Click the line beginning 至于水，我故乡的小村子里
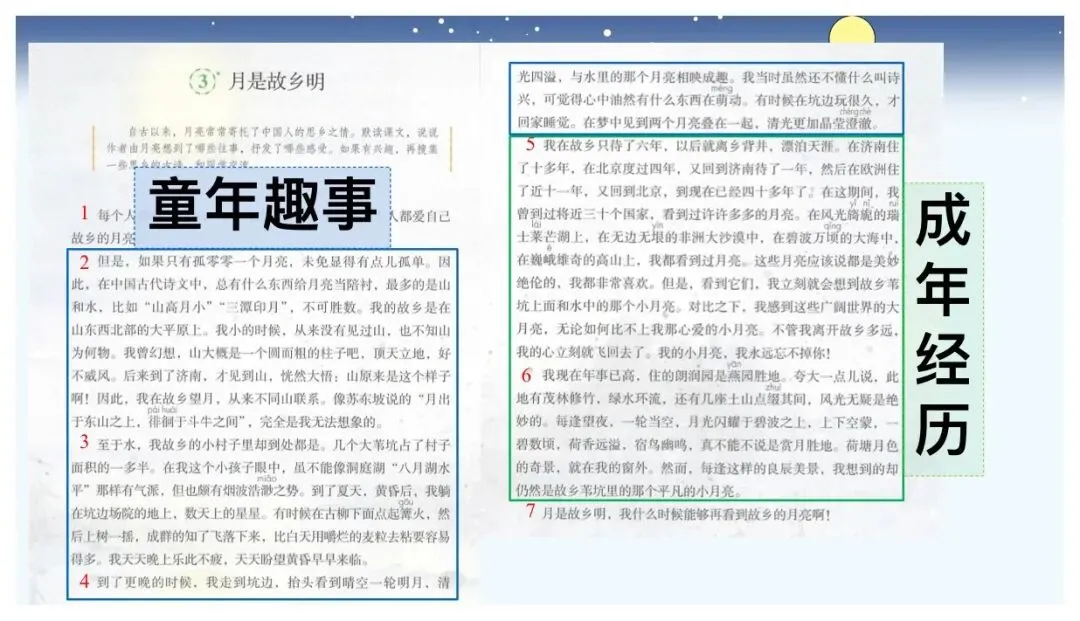 click(x=273, y=445)
